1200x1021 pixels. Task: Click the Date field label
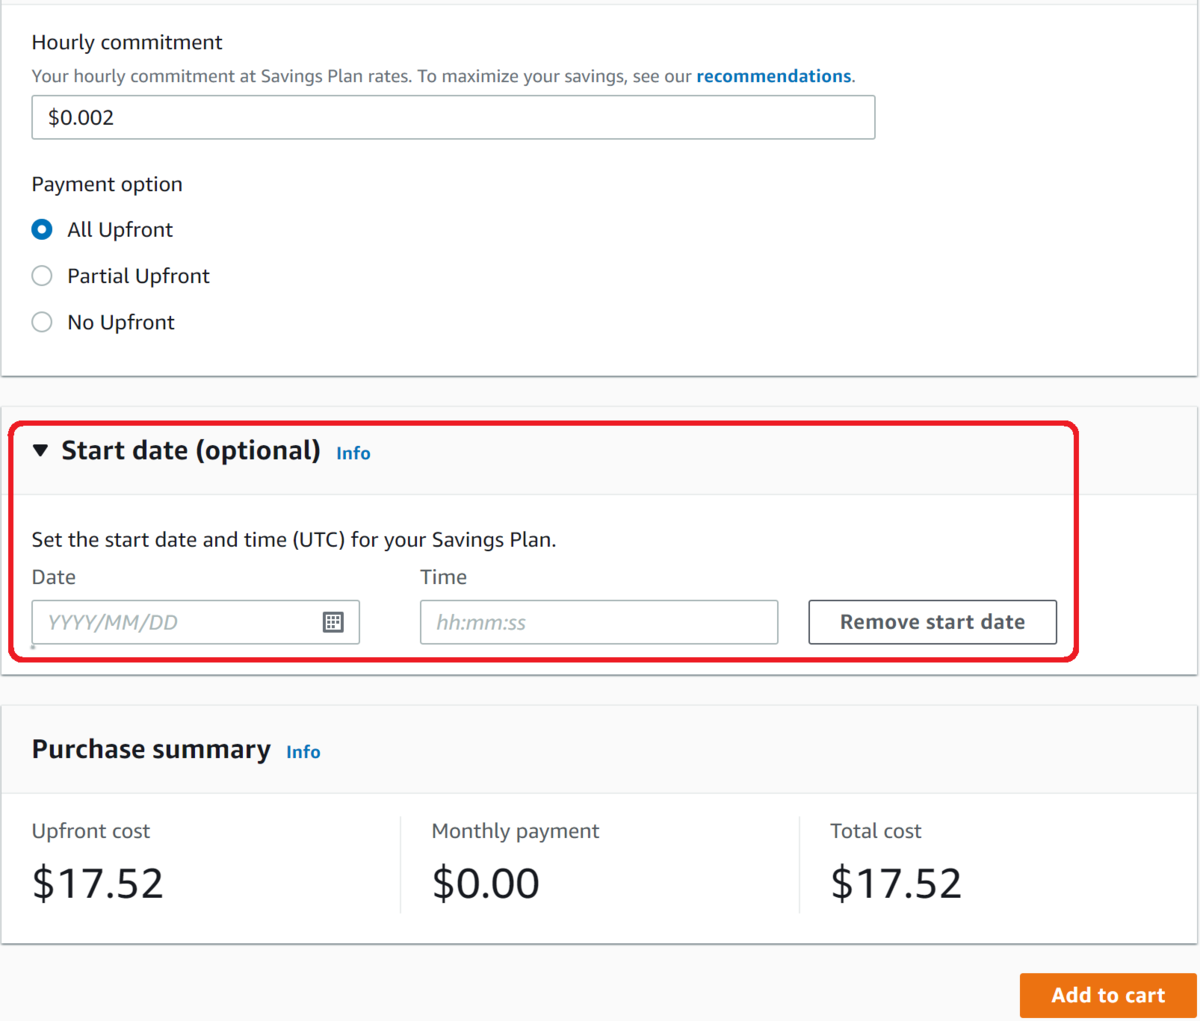click(54, 577)
